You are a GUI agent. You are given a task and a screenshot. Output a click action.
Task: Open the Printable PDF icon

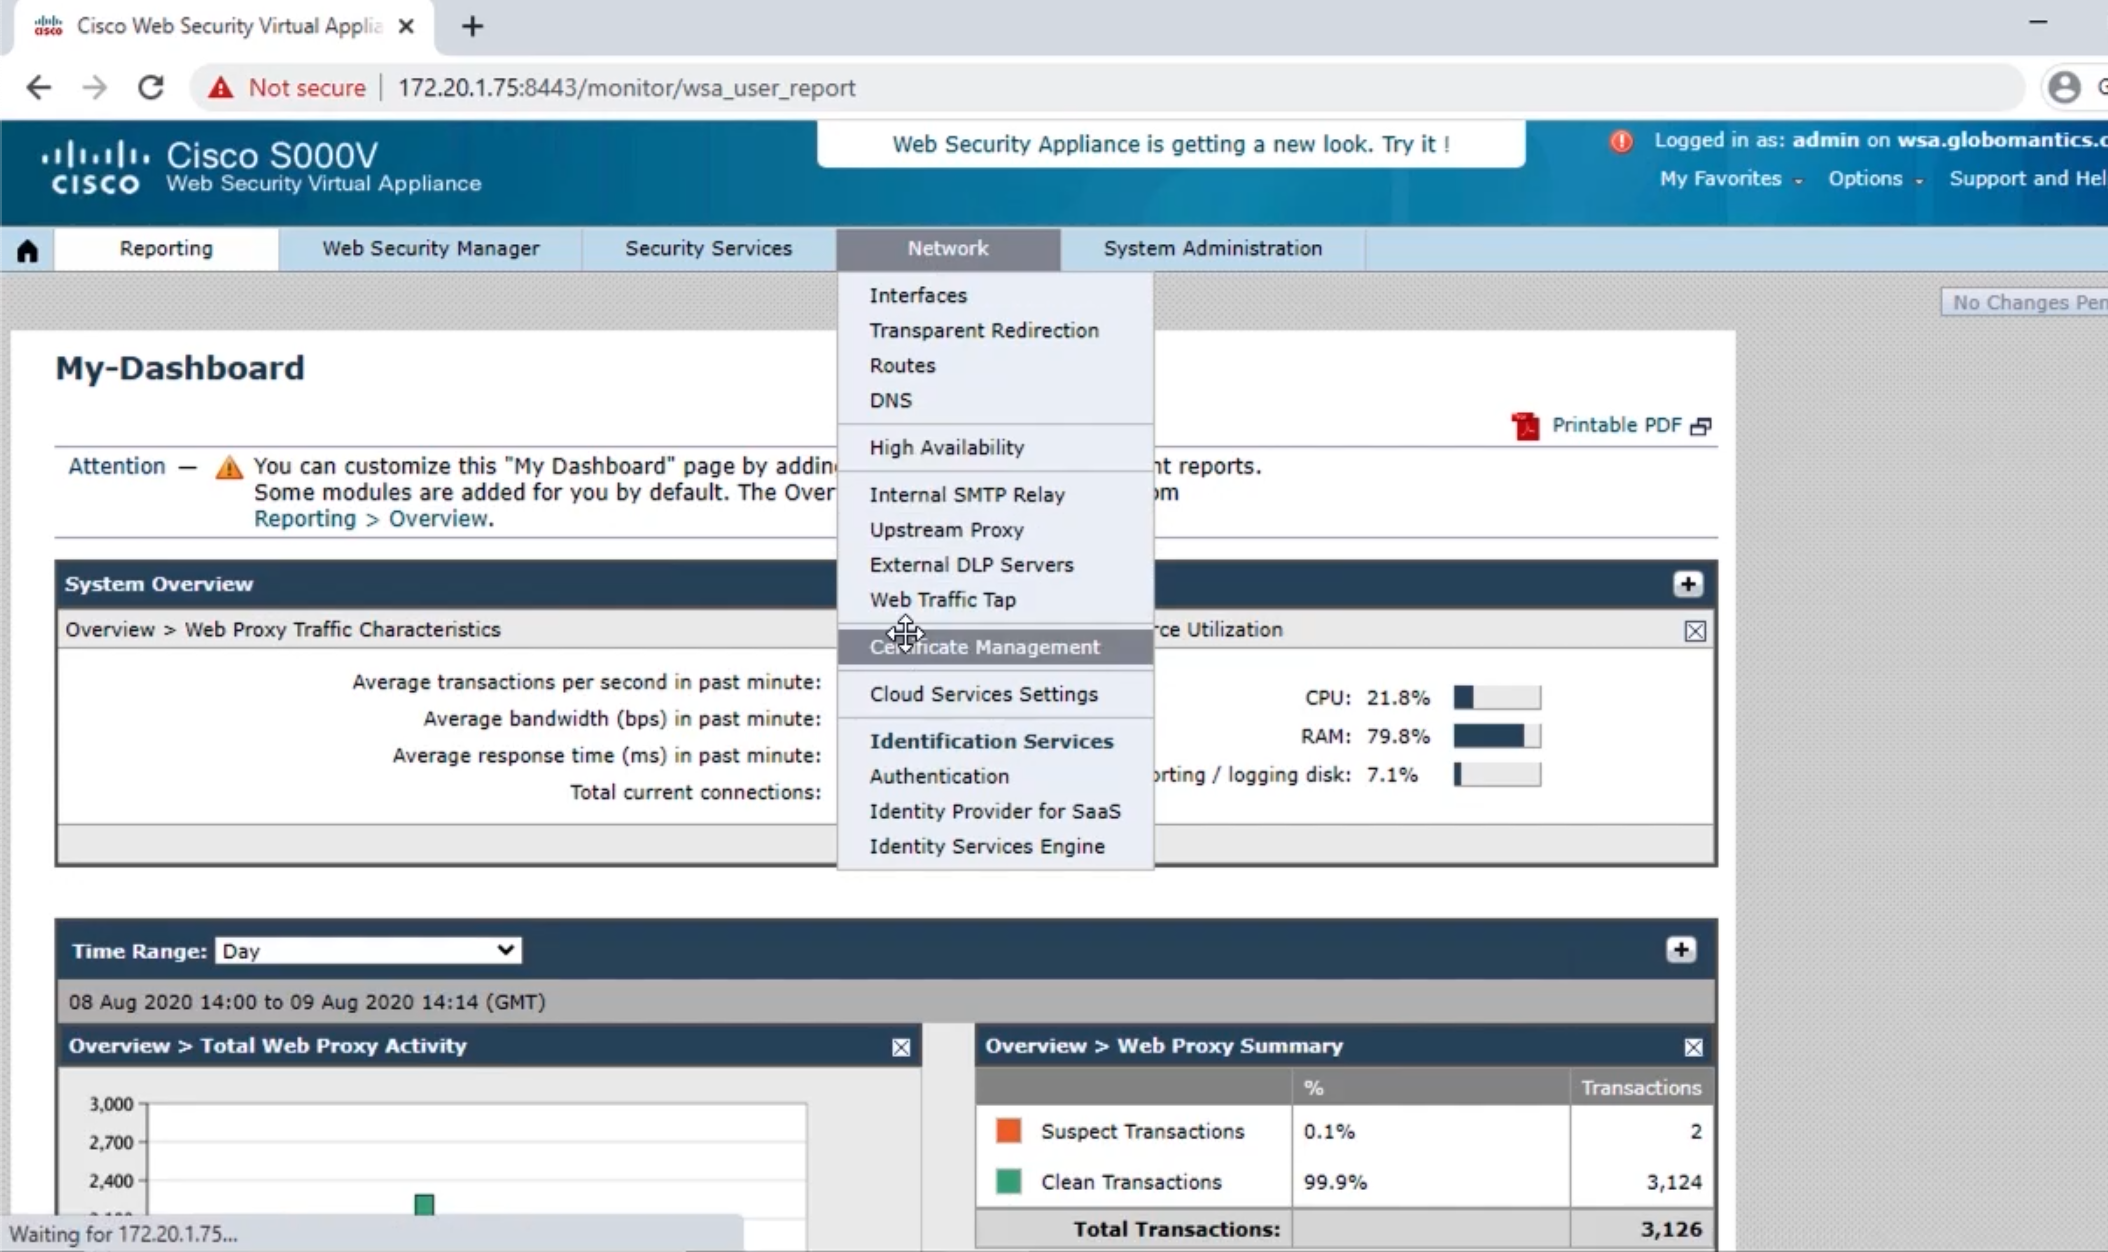click(1525, 426)
